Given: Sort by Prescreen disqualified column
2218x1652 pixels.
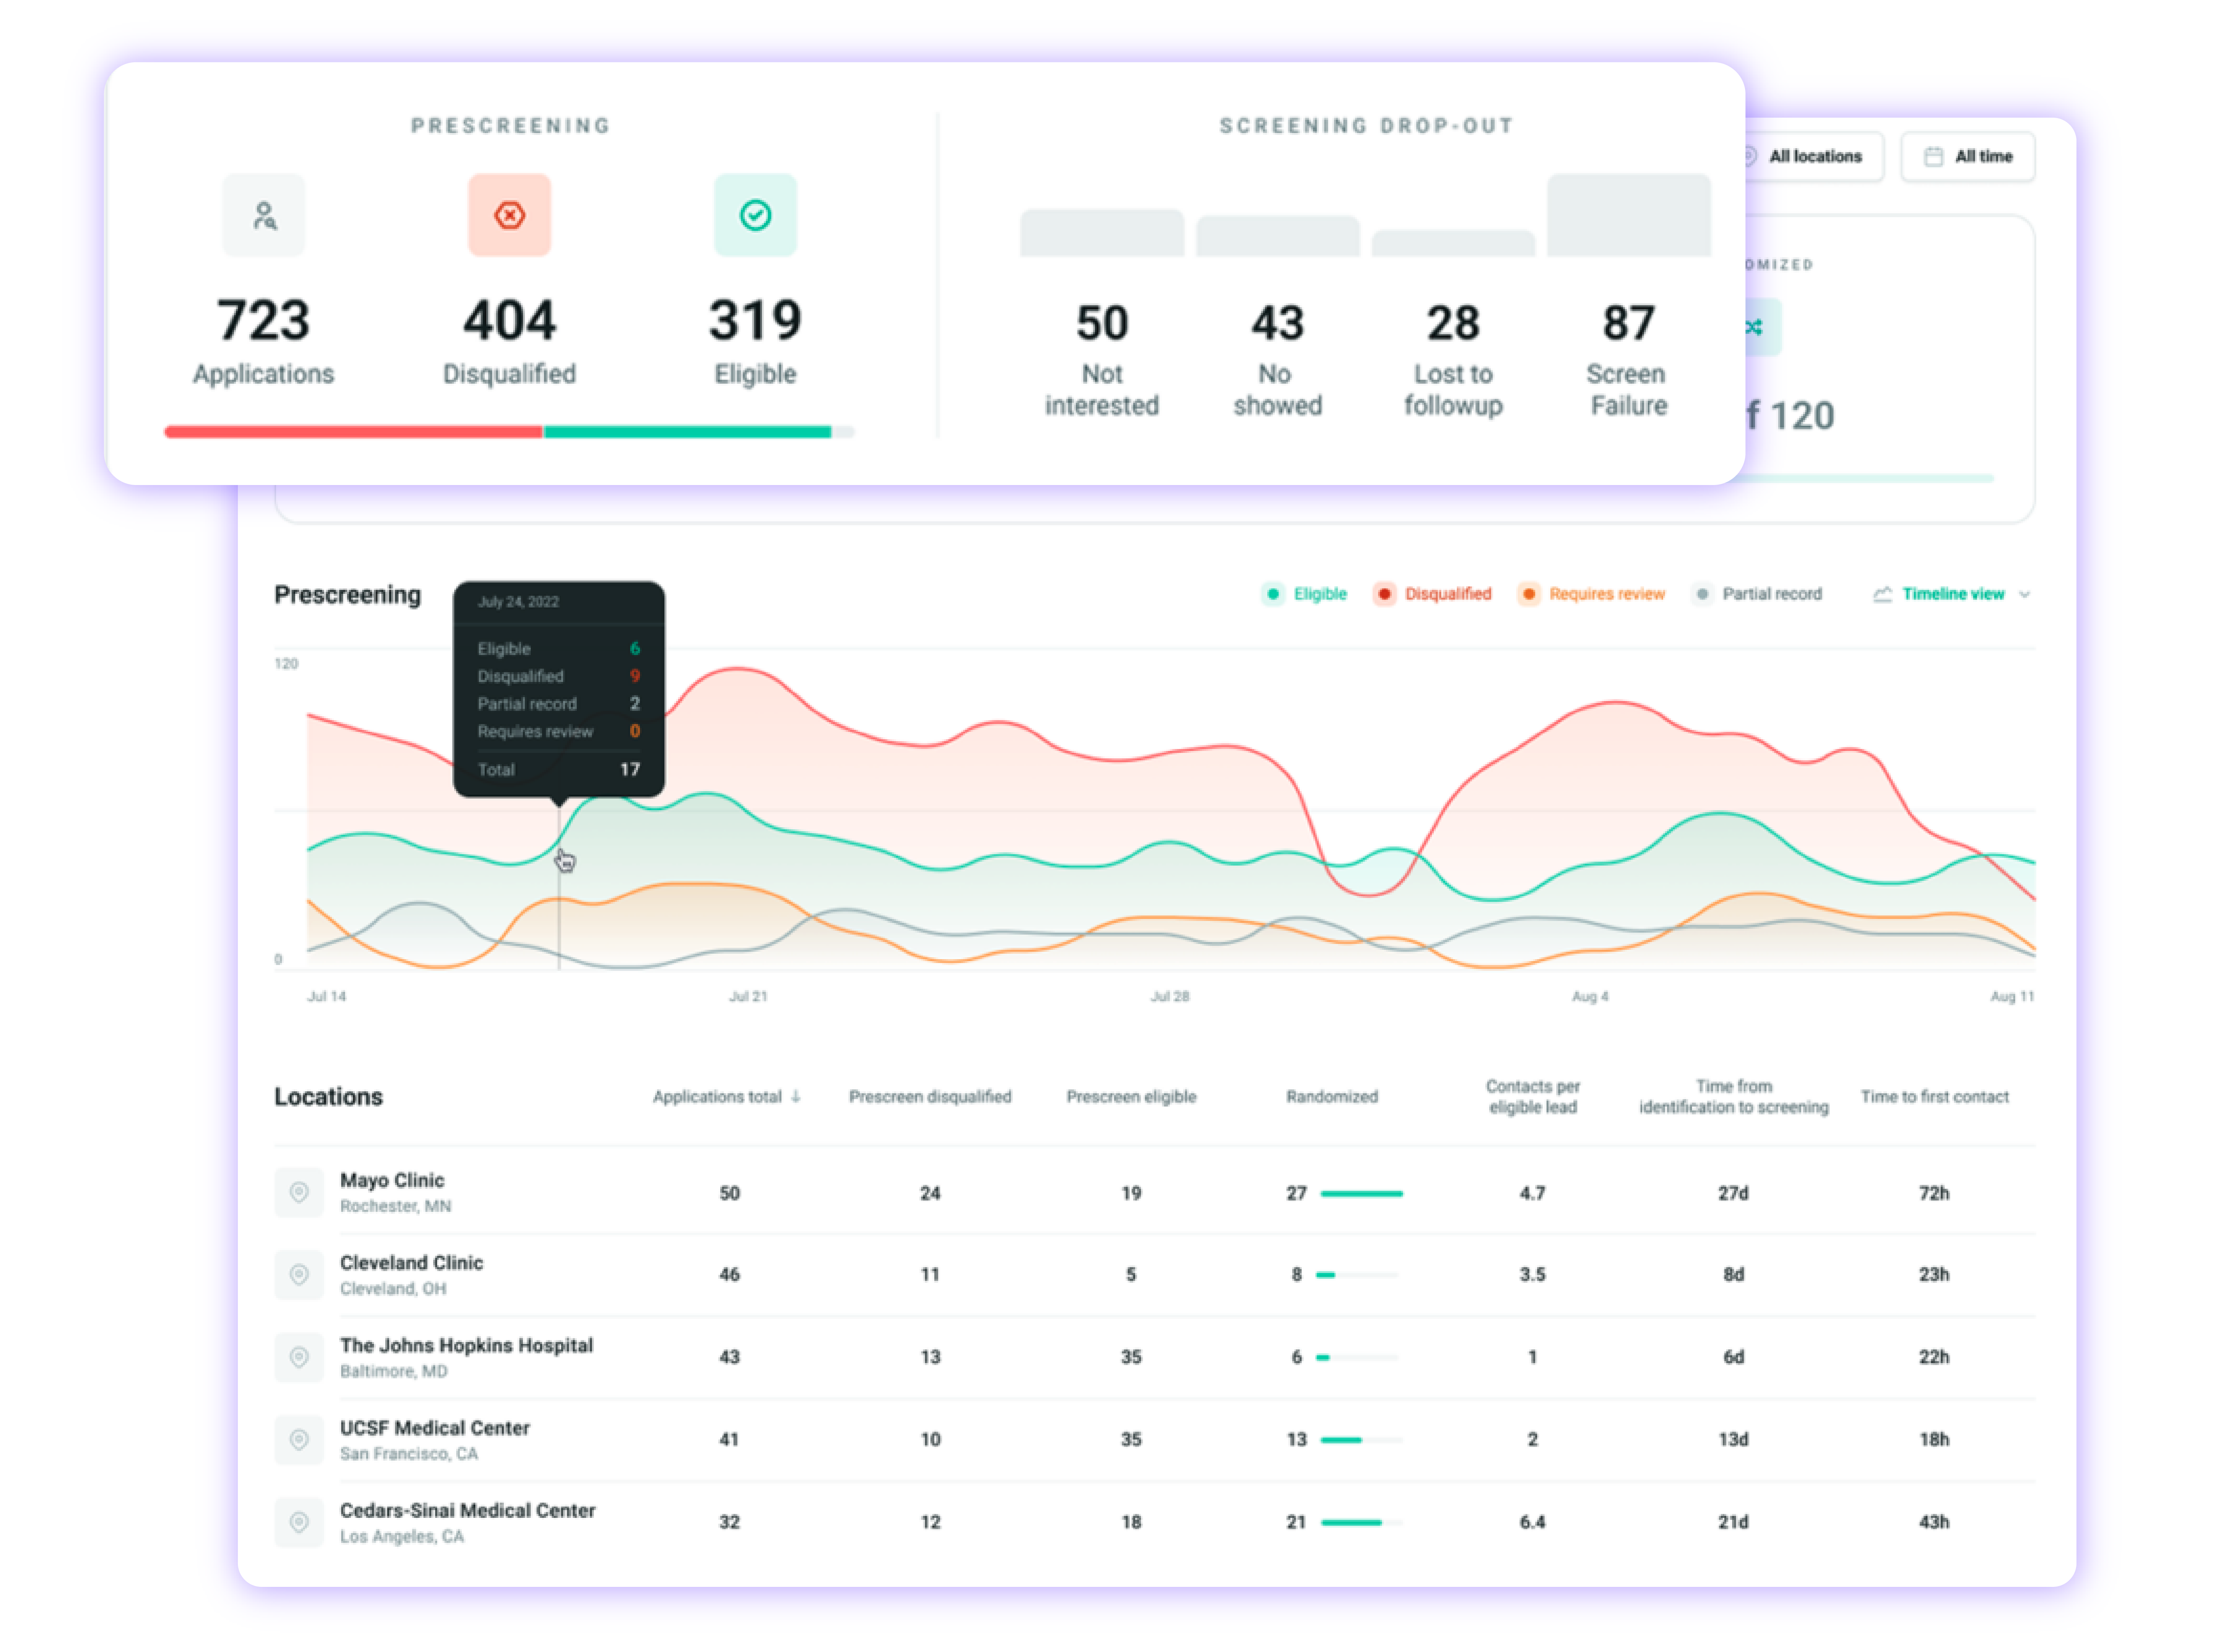Looking at the screenshot, I should point(930,1097).
